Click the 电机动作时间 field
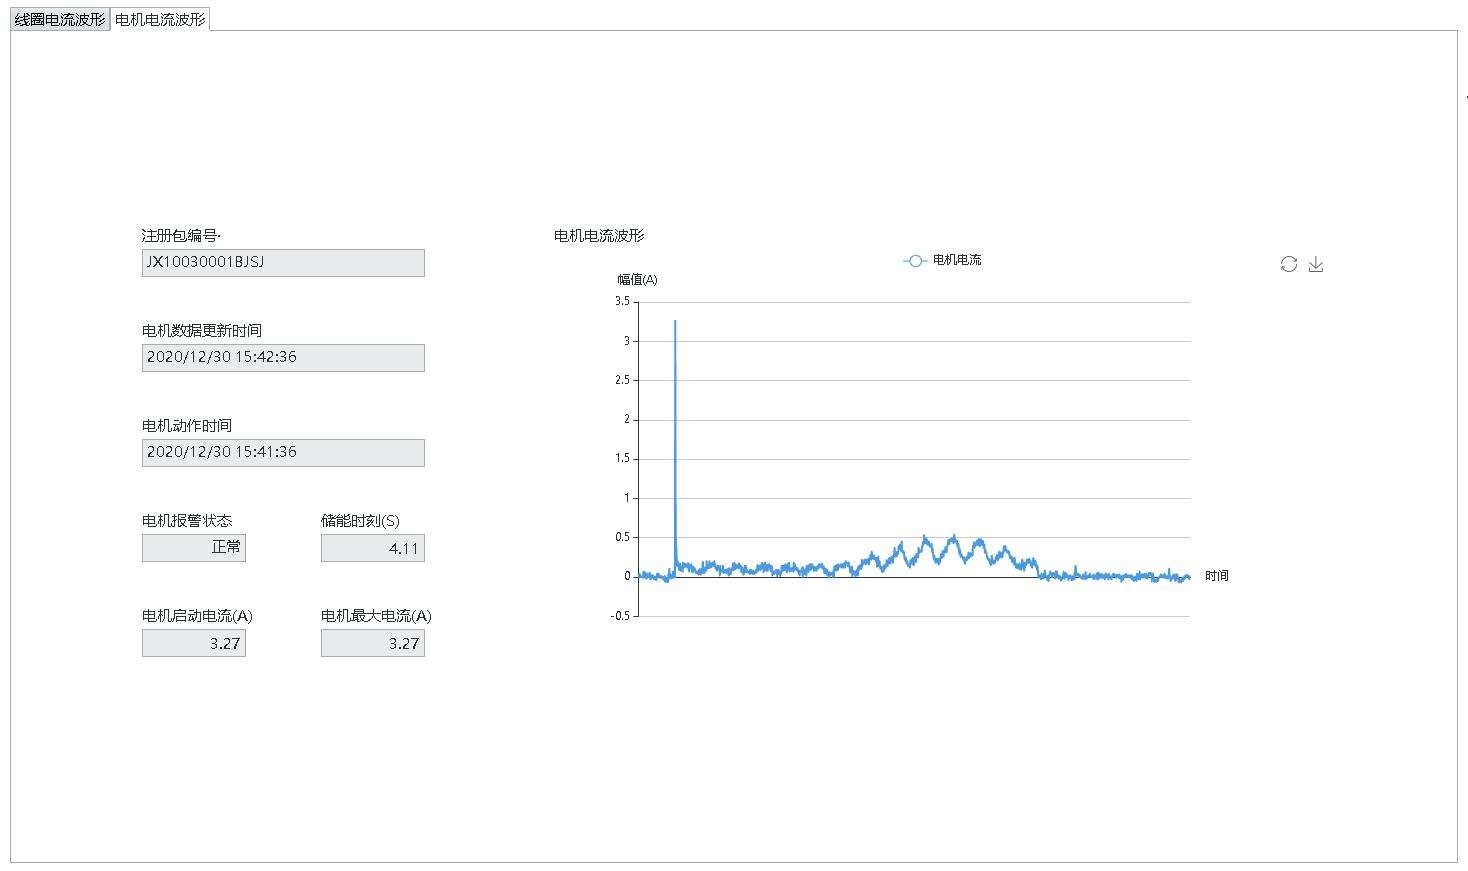This screenshot has width=1468, height=871. (283, 453)
